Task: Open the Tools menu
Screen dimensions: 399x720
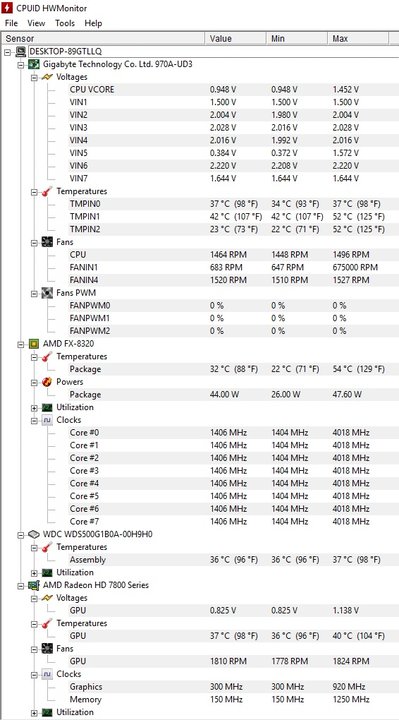Action: (x=65, y=23)
